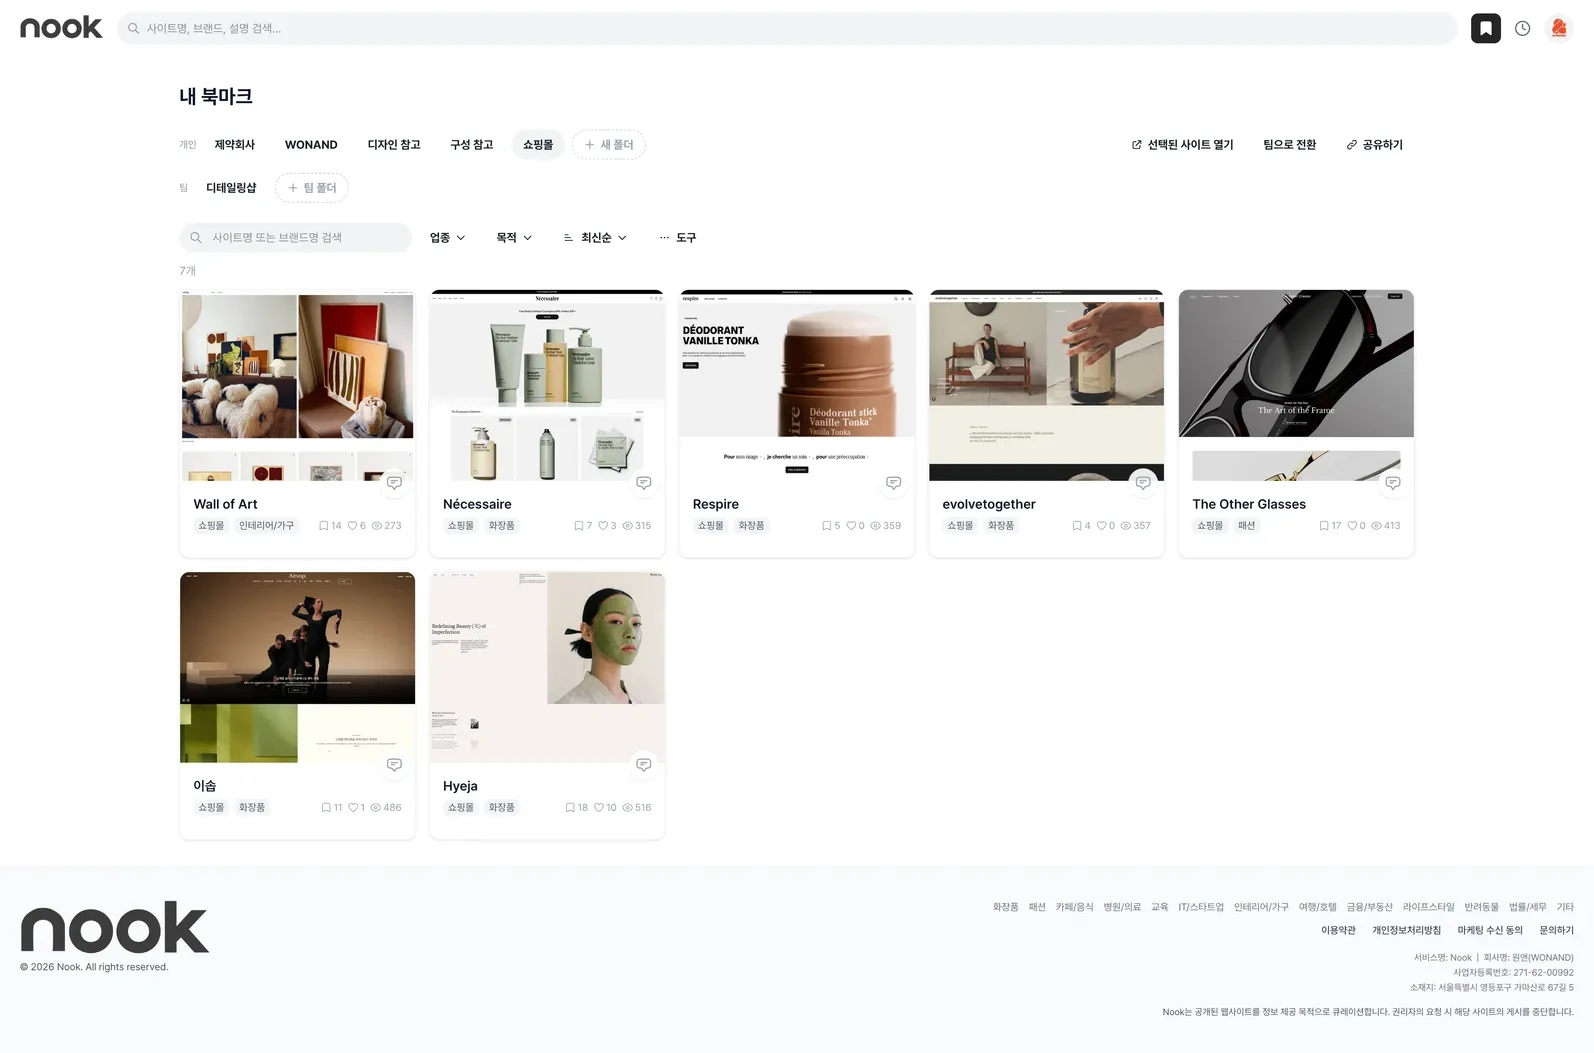Click the nook logo in the header
This screenshot has height=1053, width=1594.
click(61, 28)
